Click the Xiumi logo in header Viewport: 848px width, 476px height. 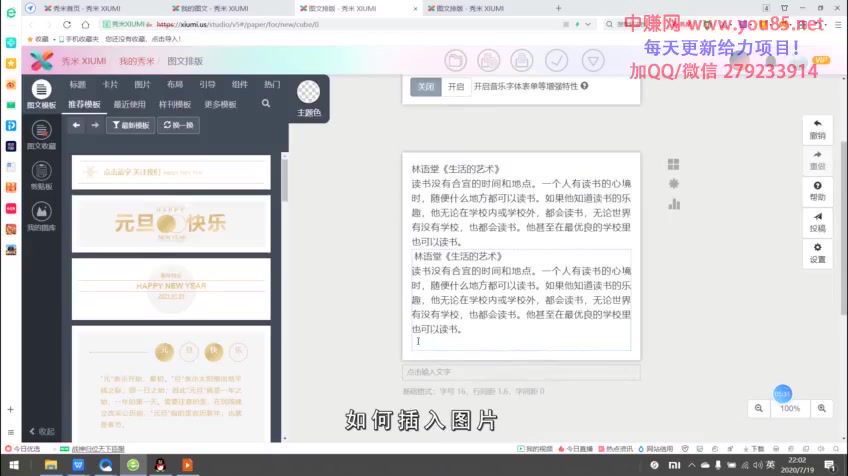click(x=42, y=61)
